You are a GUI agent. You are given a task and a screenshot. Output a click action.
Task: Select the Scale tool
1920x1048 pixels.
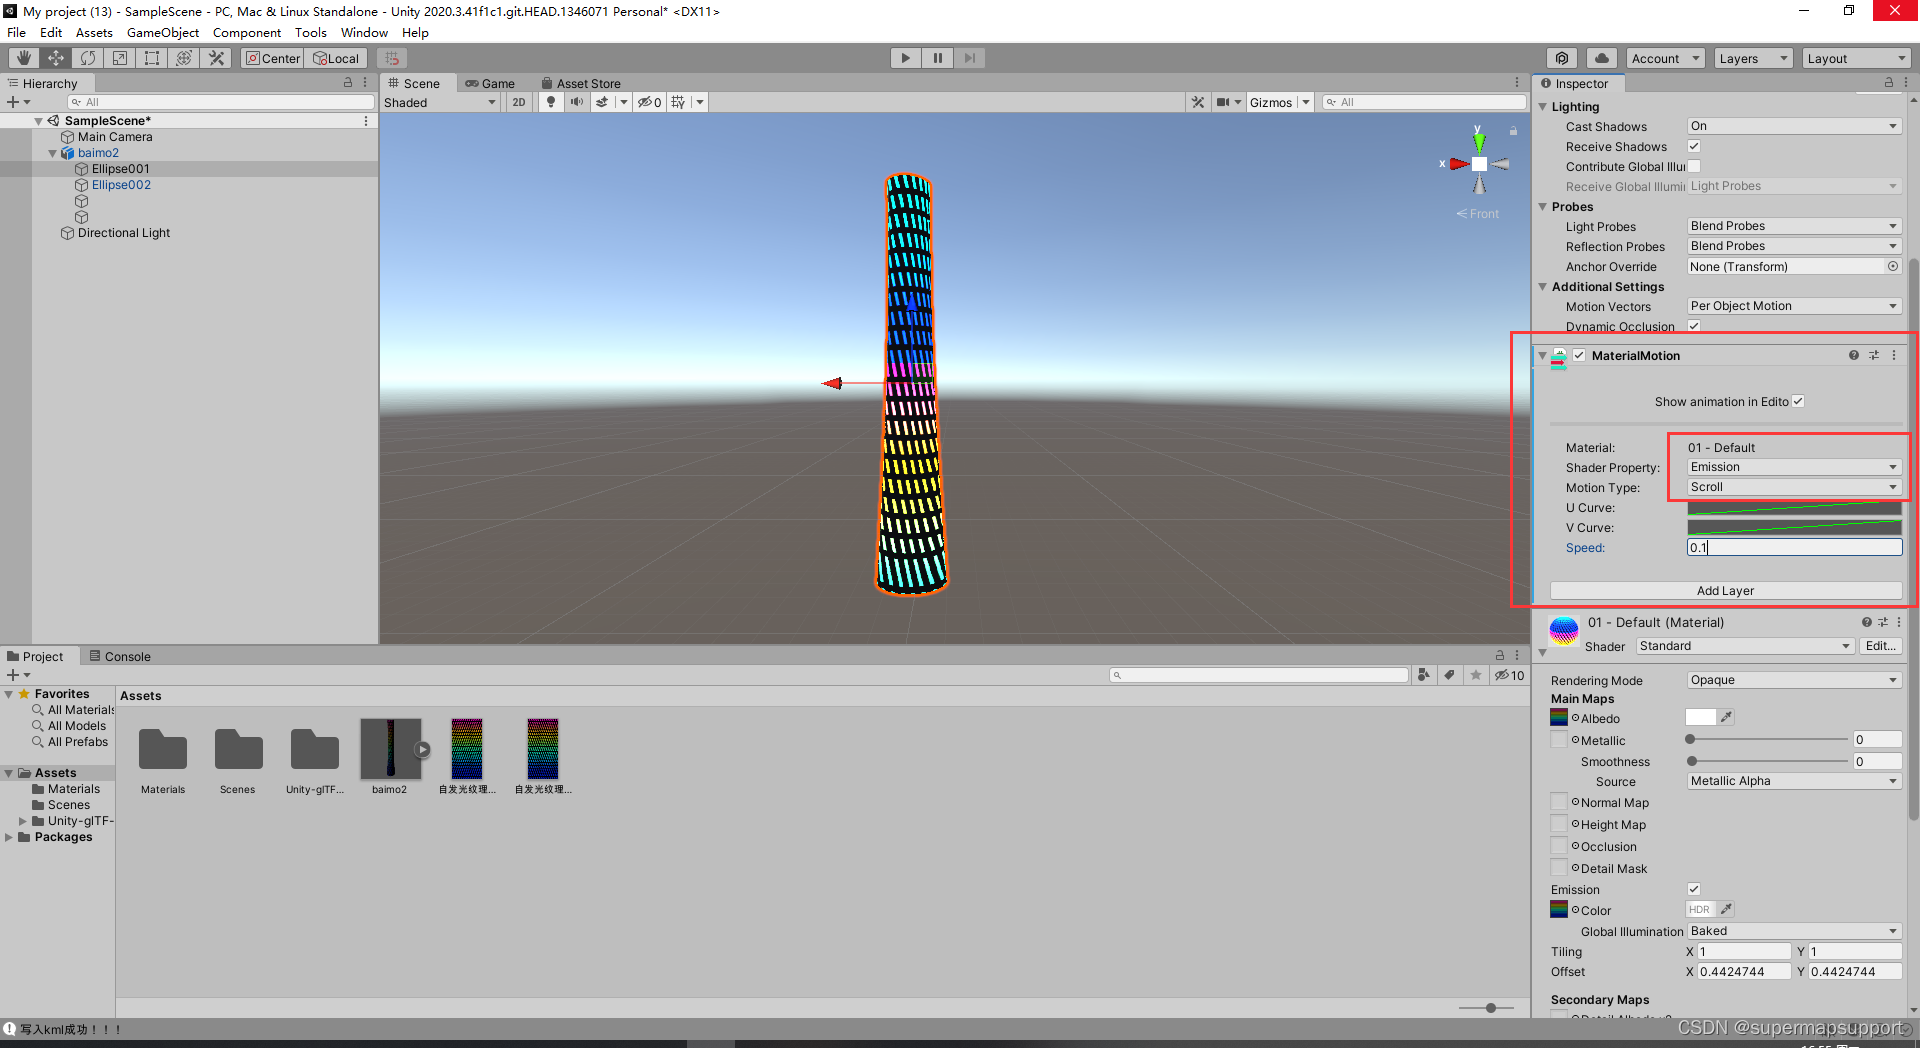tap(120, 58)
